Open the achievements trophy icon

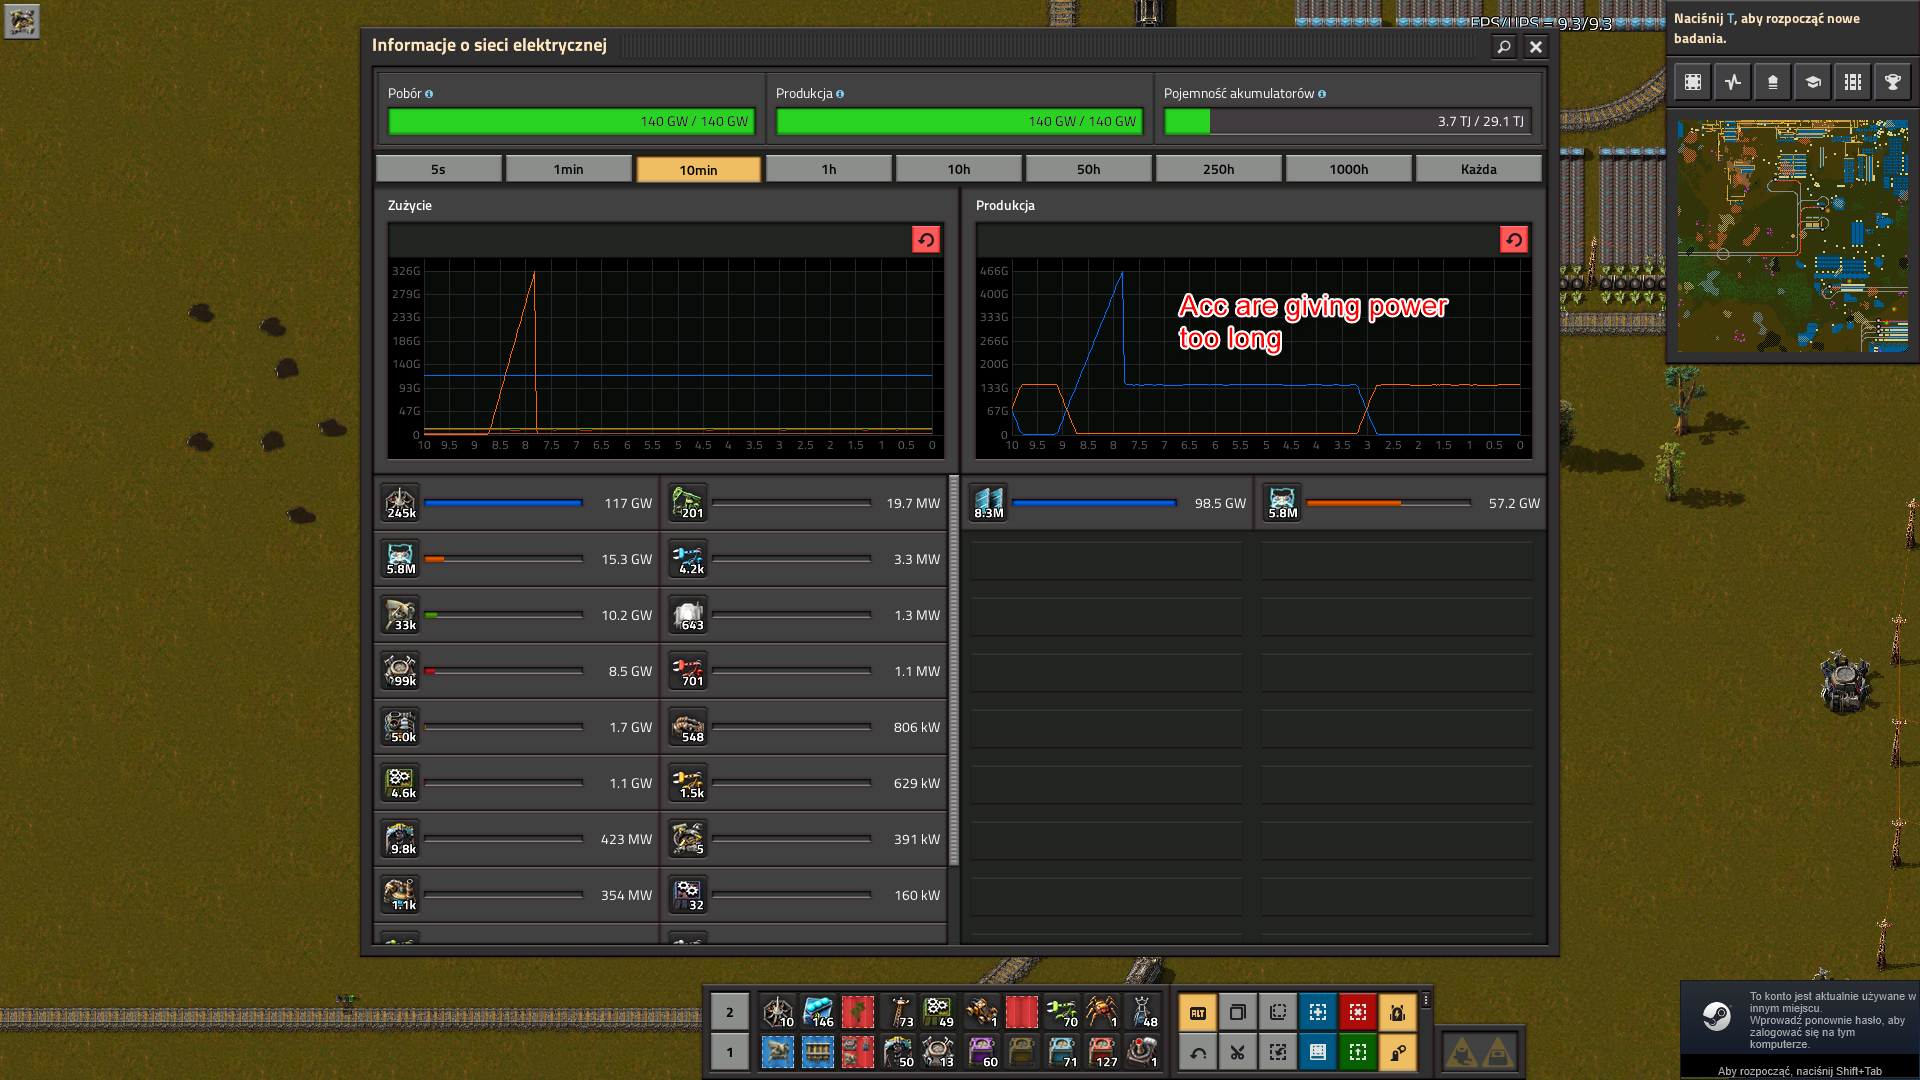(x=1892, y=83)
